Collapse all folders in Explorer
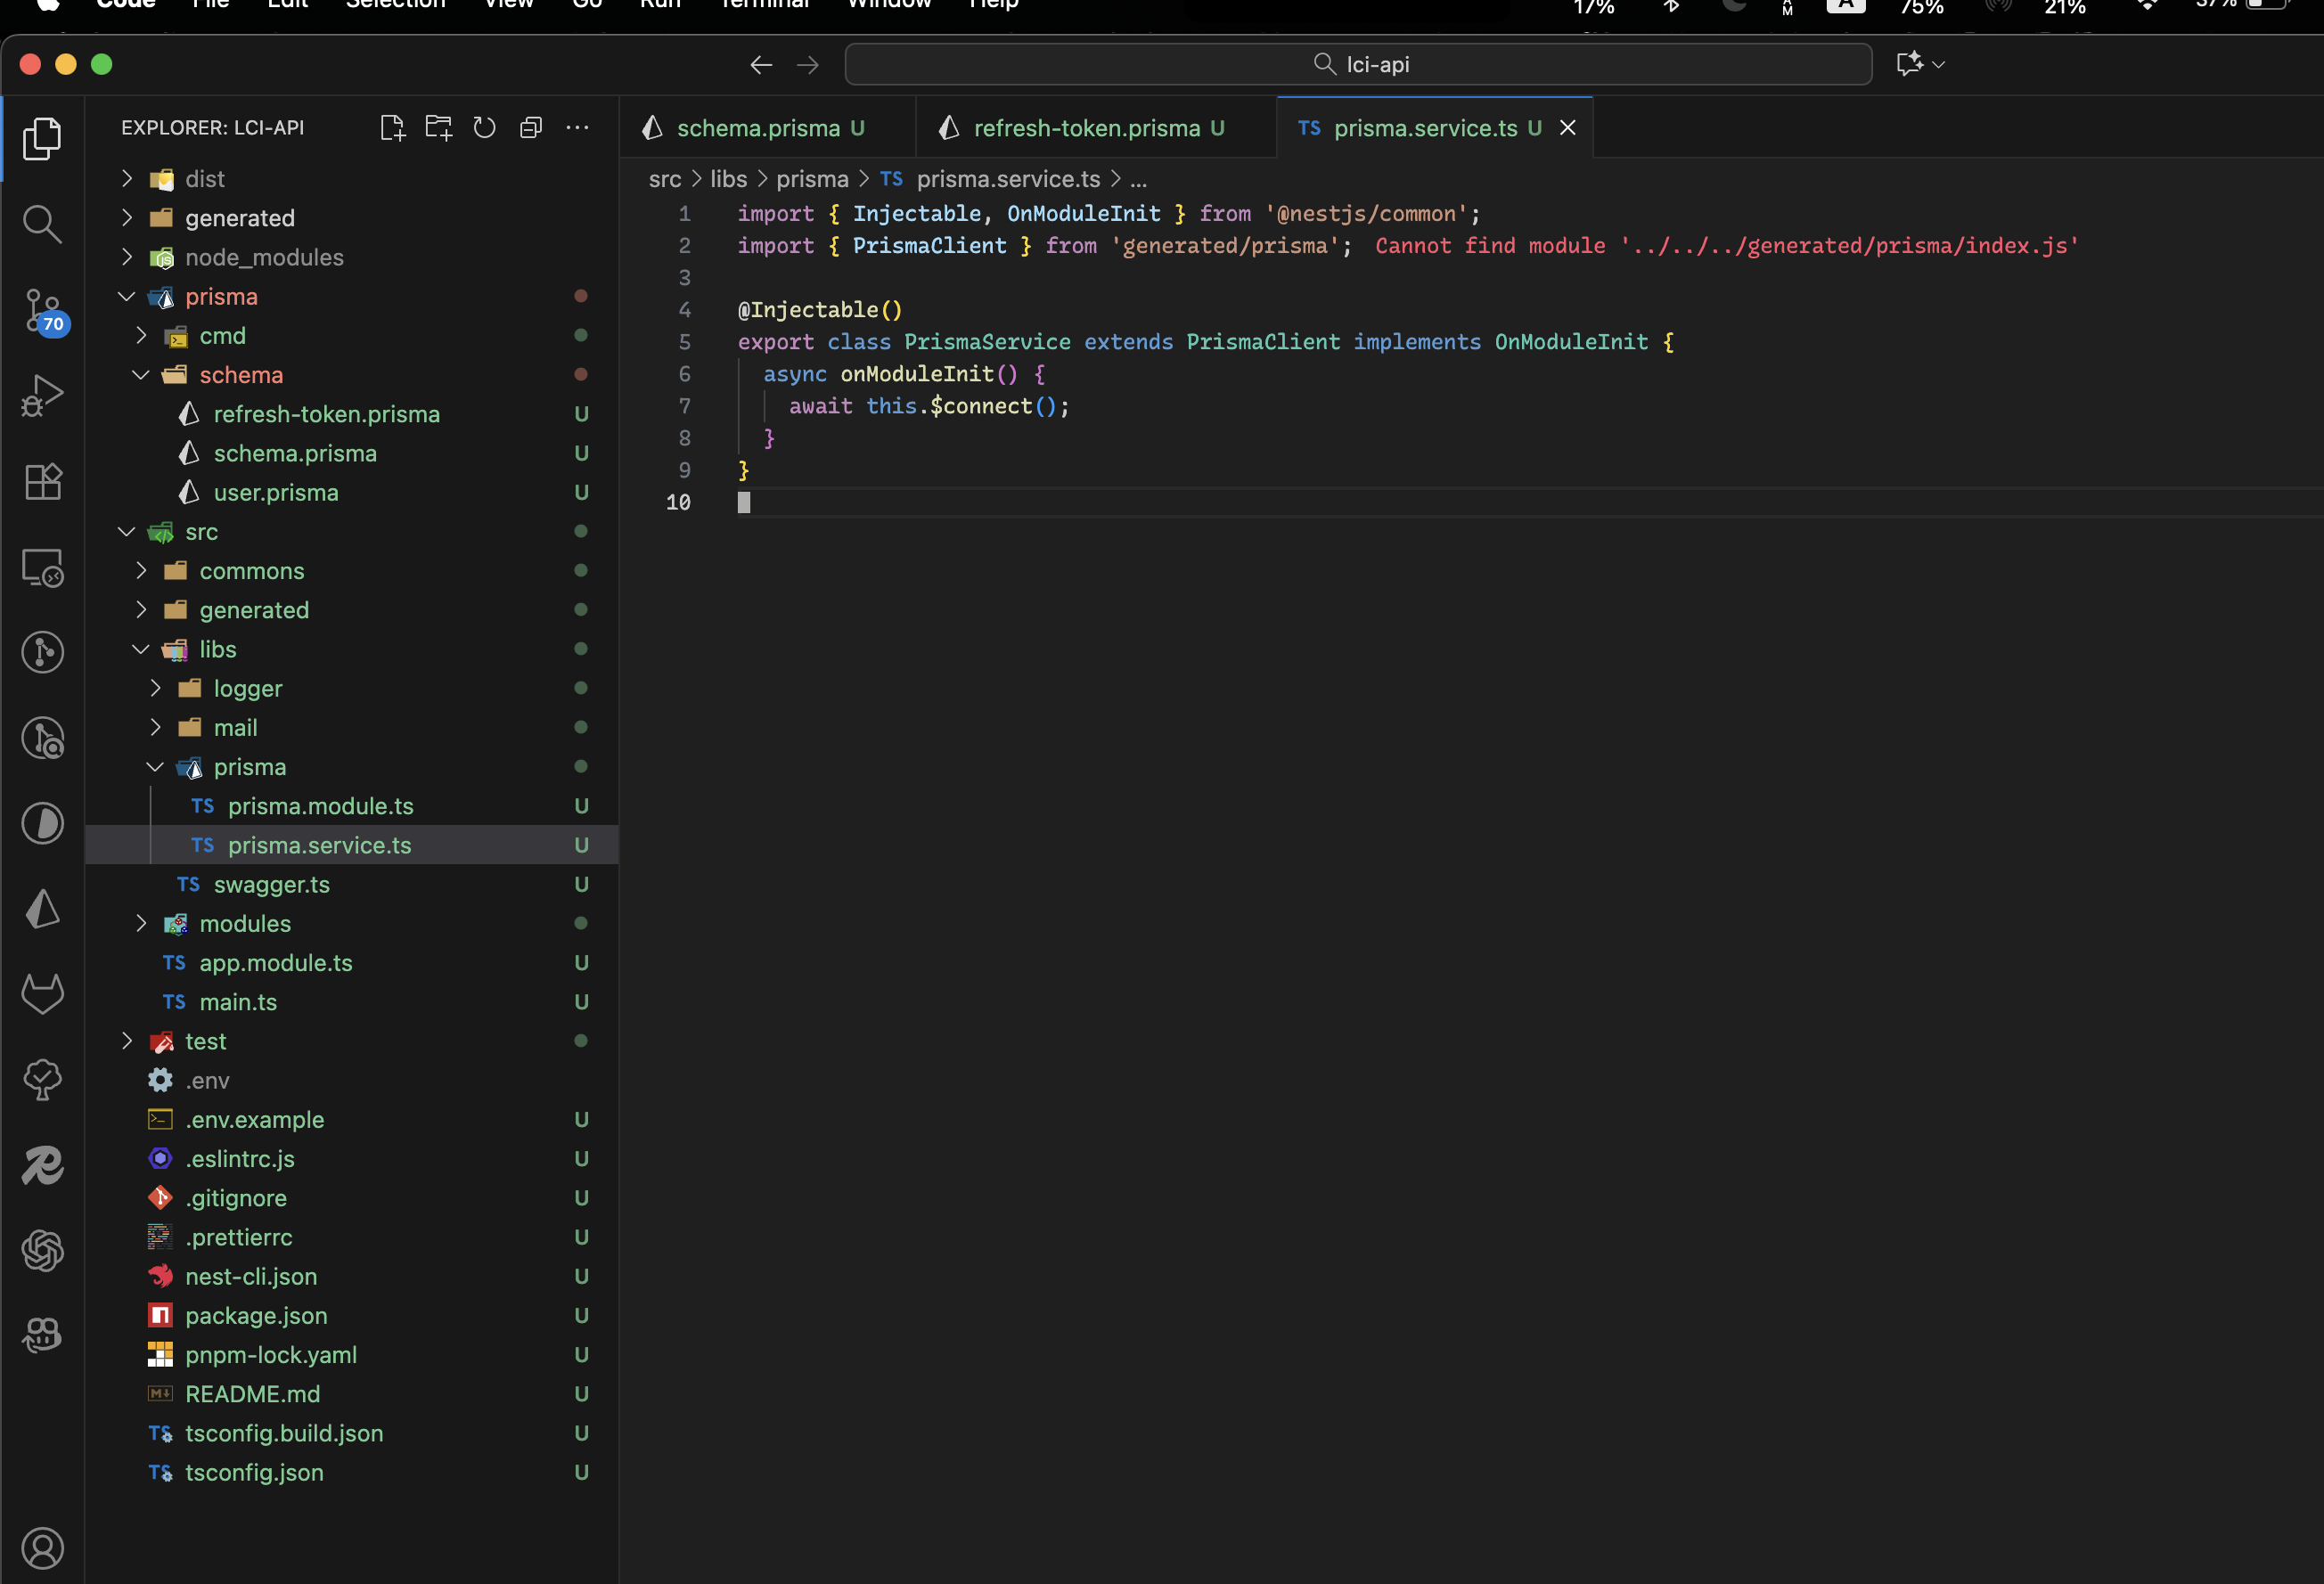The image size is (2324, 1584). point(531,128)
